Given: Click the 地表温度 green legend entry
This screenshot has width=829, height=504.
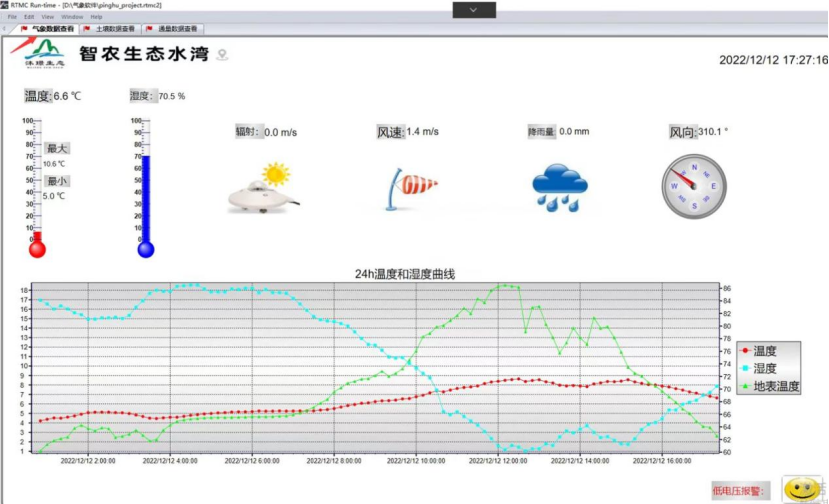Looking at the screenshot, I should tap(769, 385).
